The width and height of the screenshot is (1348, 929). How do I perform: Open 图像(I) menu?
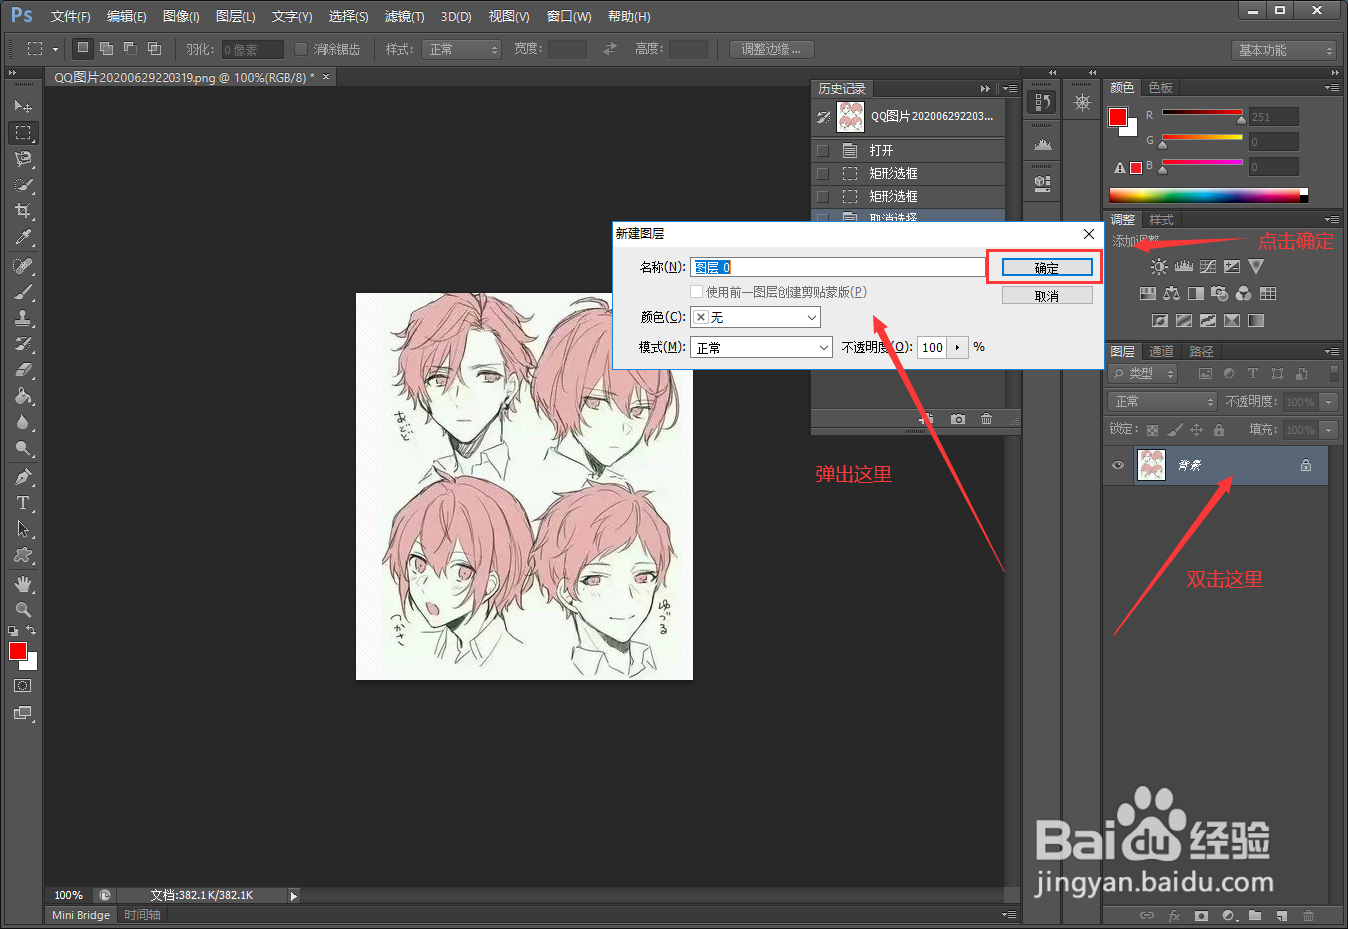[x=181, y=17]
